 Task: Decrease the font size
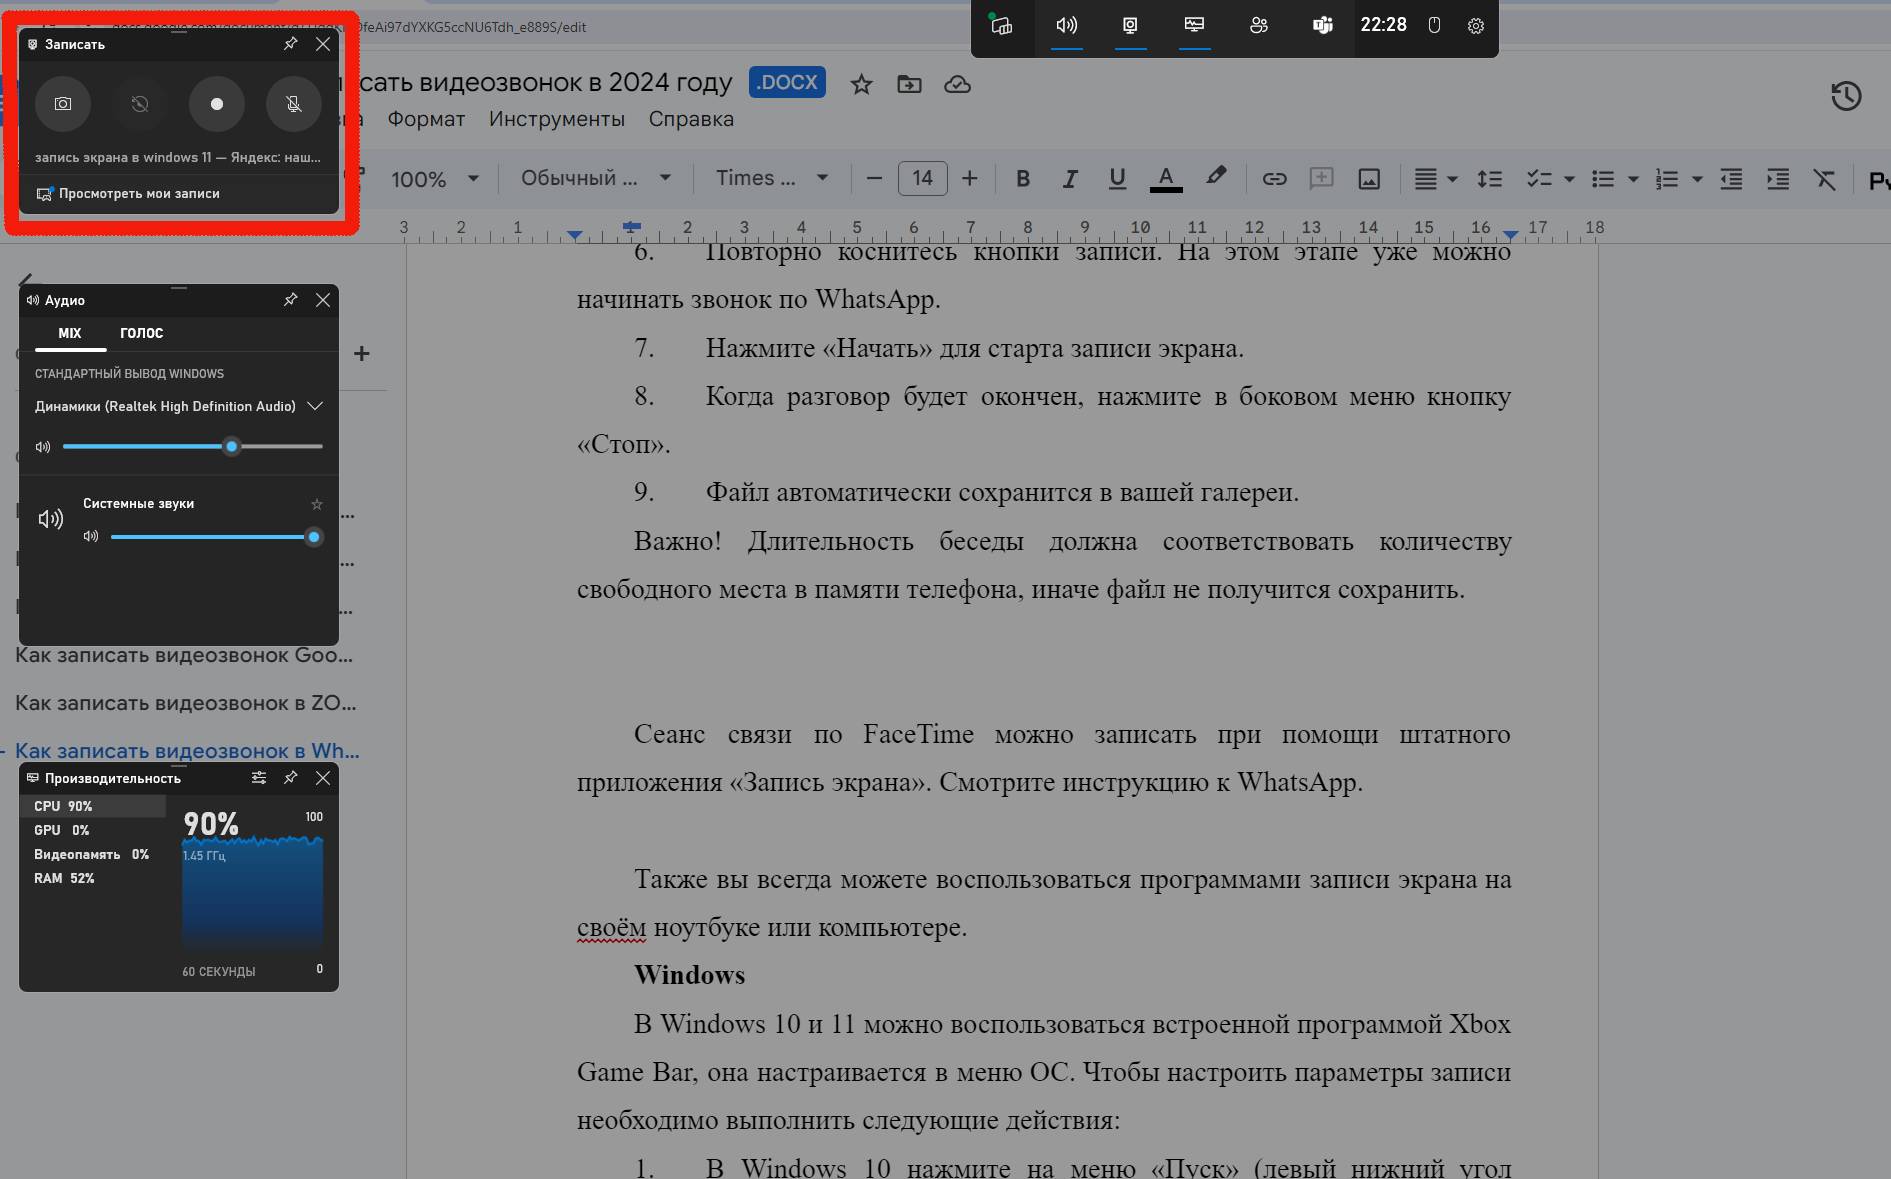pos(874,179)
